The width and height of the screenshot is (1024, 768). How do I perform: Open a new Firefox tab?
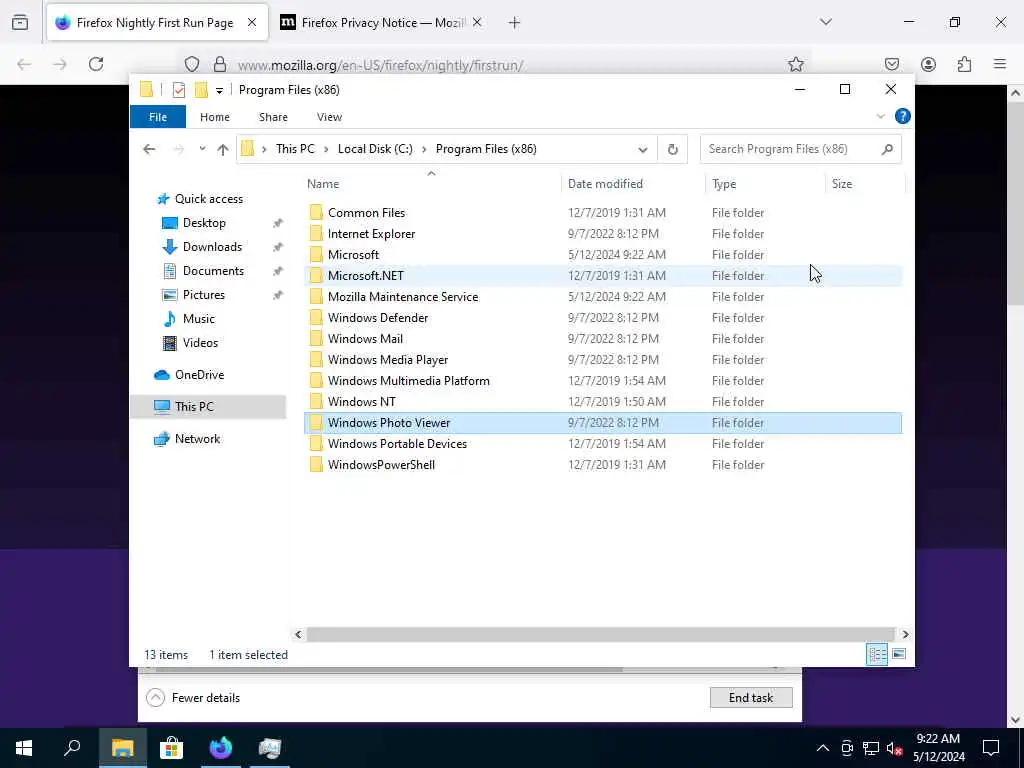514,23
